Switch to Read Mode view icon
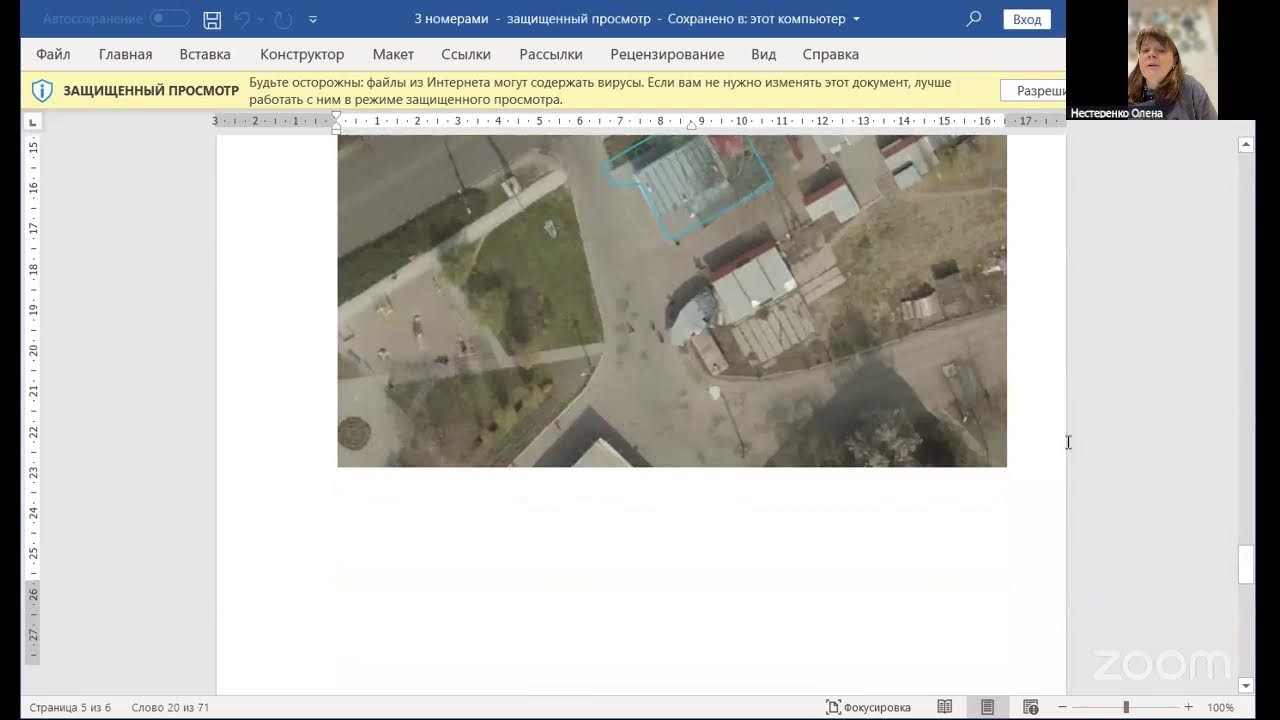1280x720 pixels. point(944,707)
